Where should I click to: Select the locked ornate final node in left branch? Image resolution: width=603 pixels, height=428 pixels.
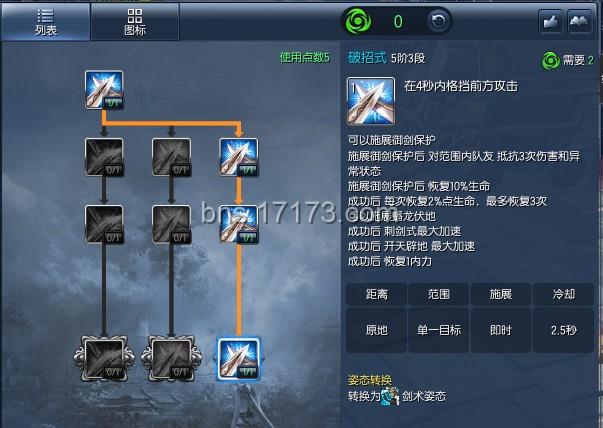pos(104,358)
